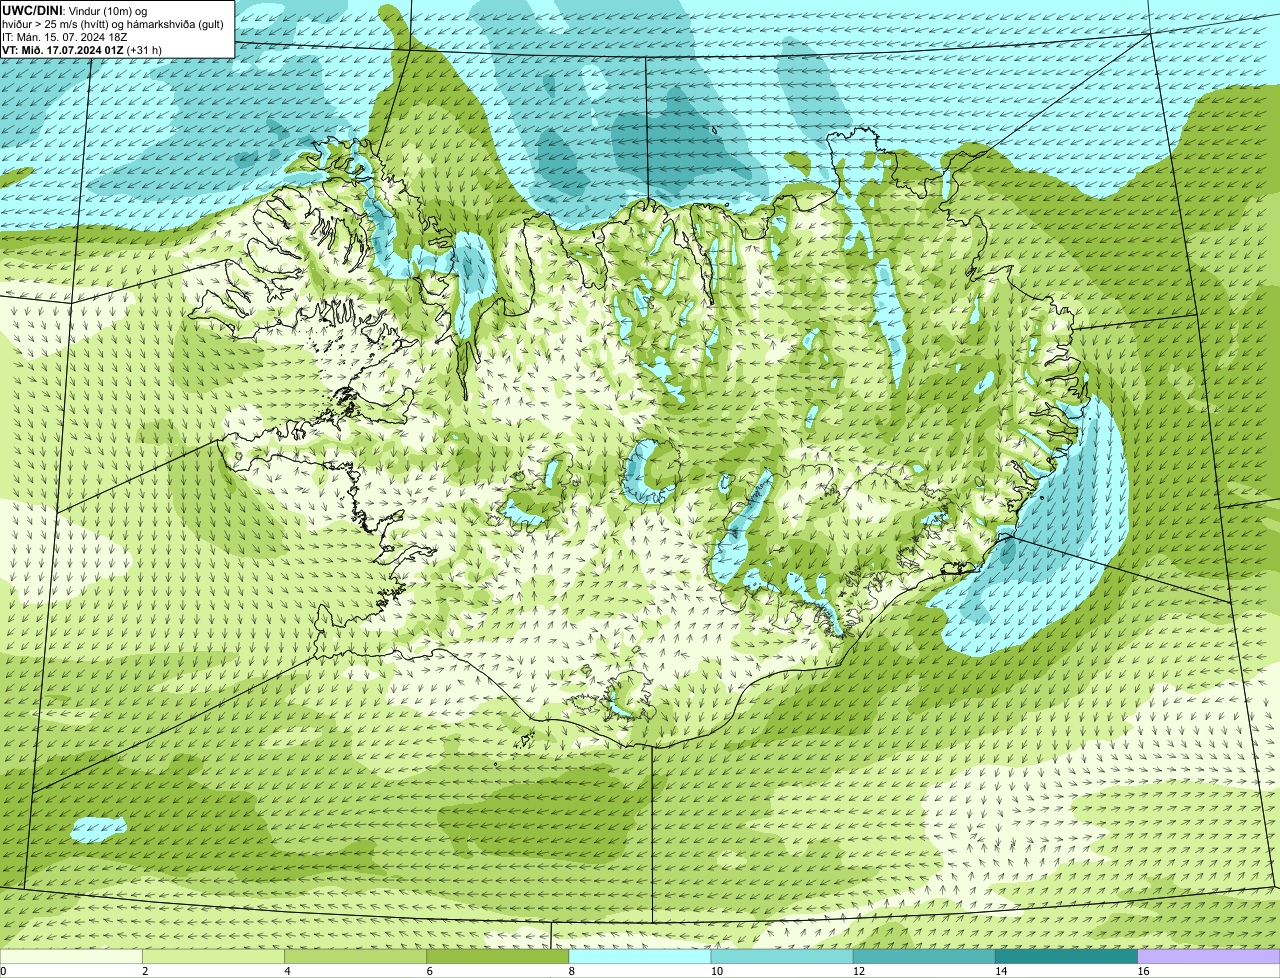
Task: Click the legend tick label '2'
Action: [x=145, y=971]
